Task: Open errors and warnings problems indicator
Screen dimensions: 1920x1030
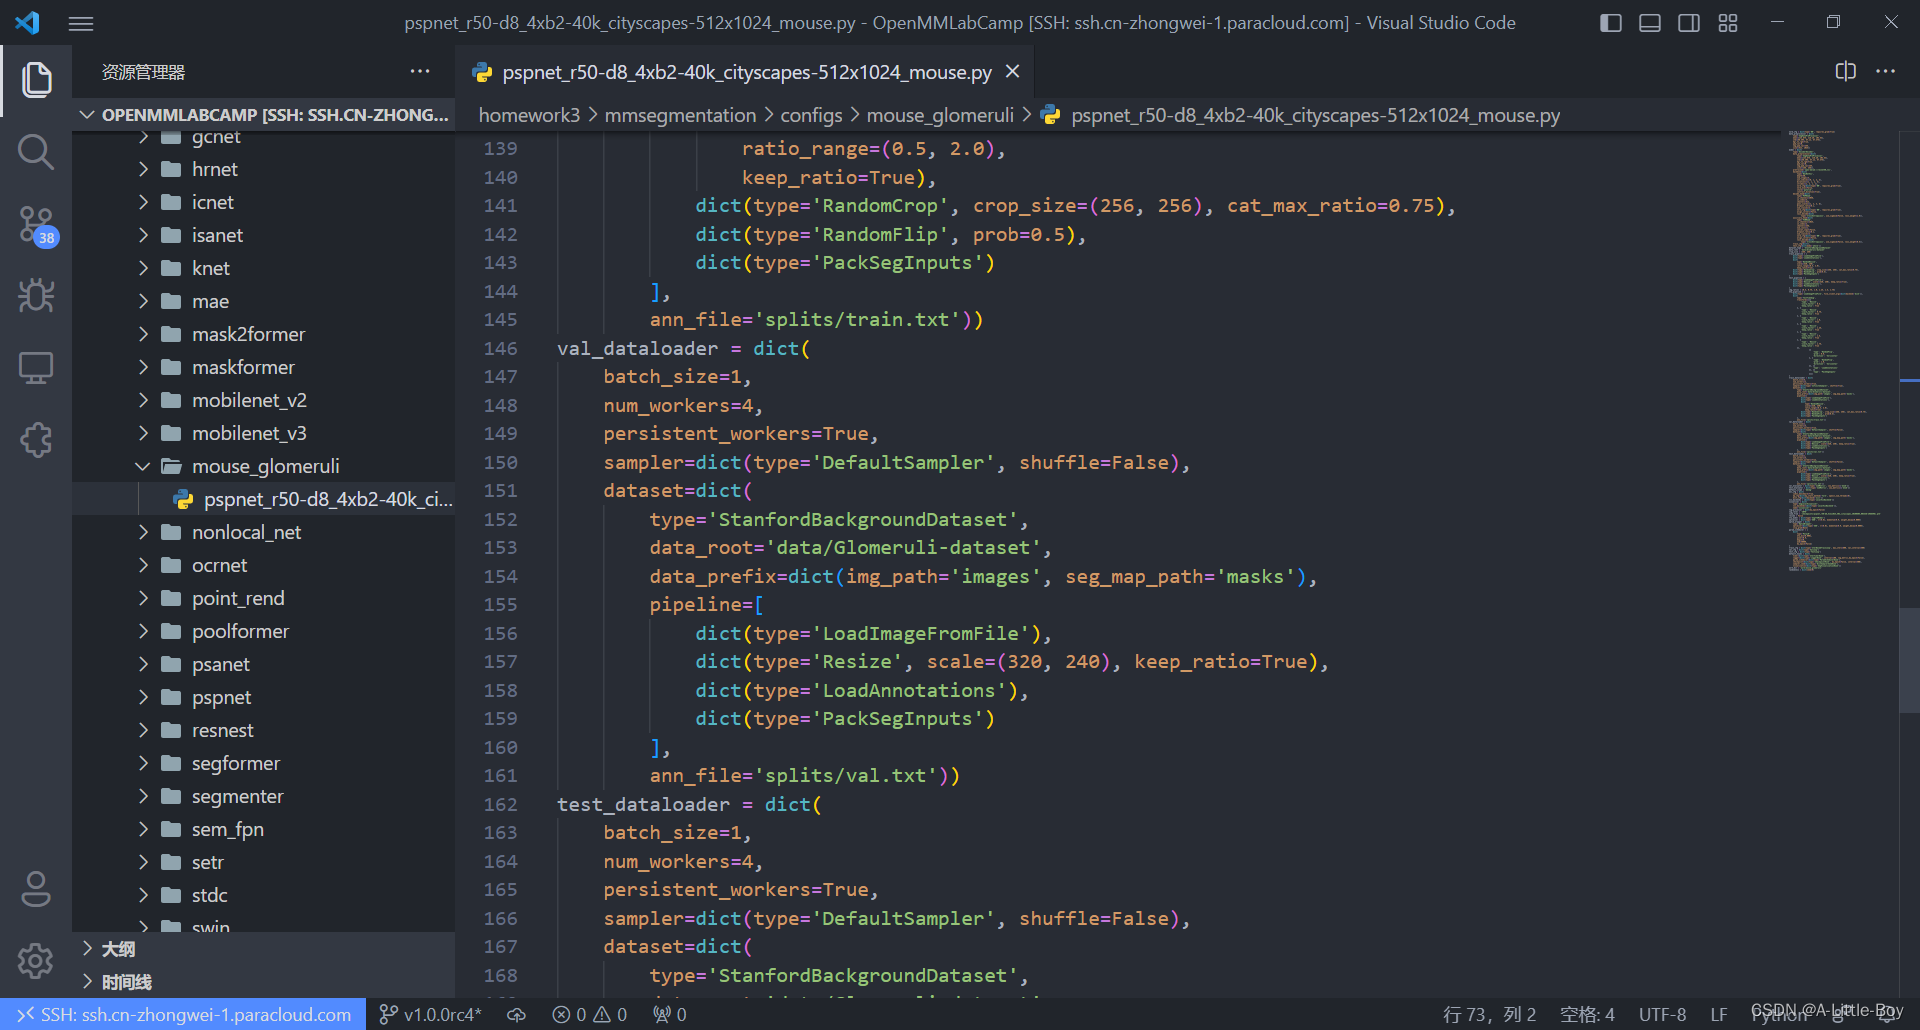Action: click(590, 1014)
